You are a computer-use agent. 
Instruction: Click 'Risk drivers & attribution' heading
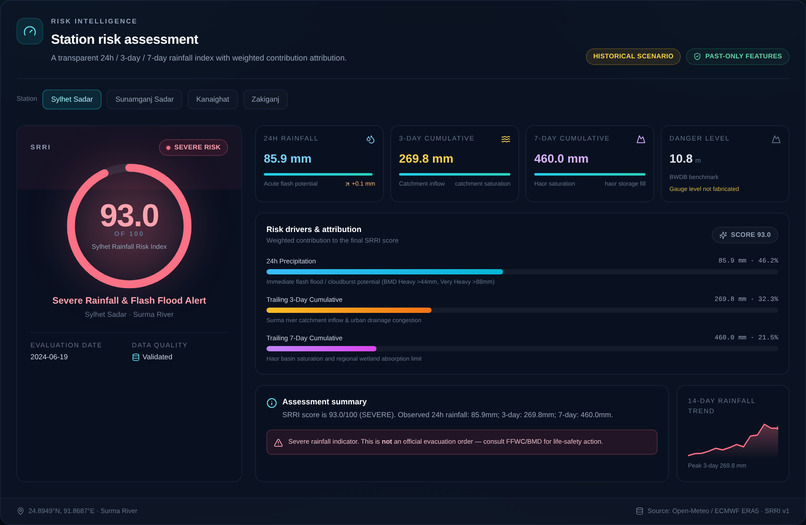tap(314, 229)
